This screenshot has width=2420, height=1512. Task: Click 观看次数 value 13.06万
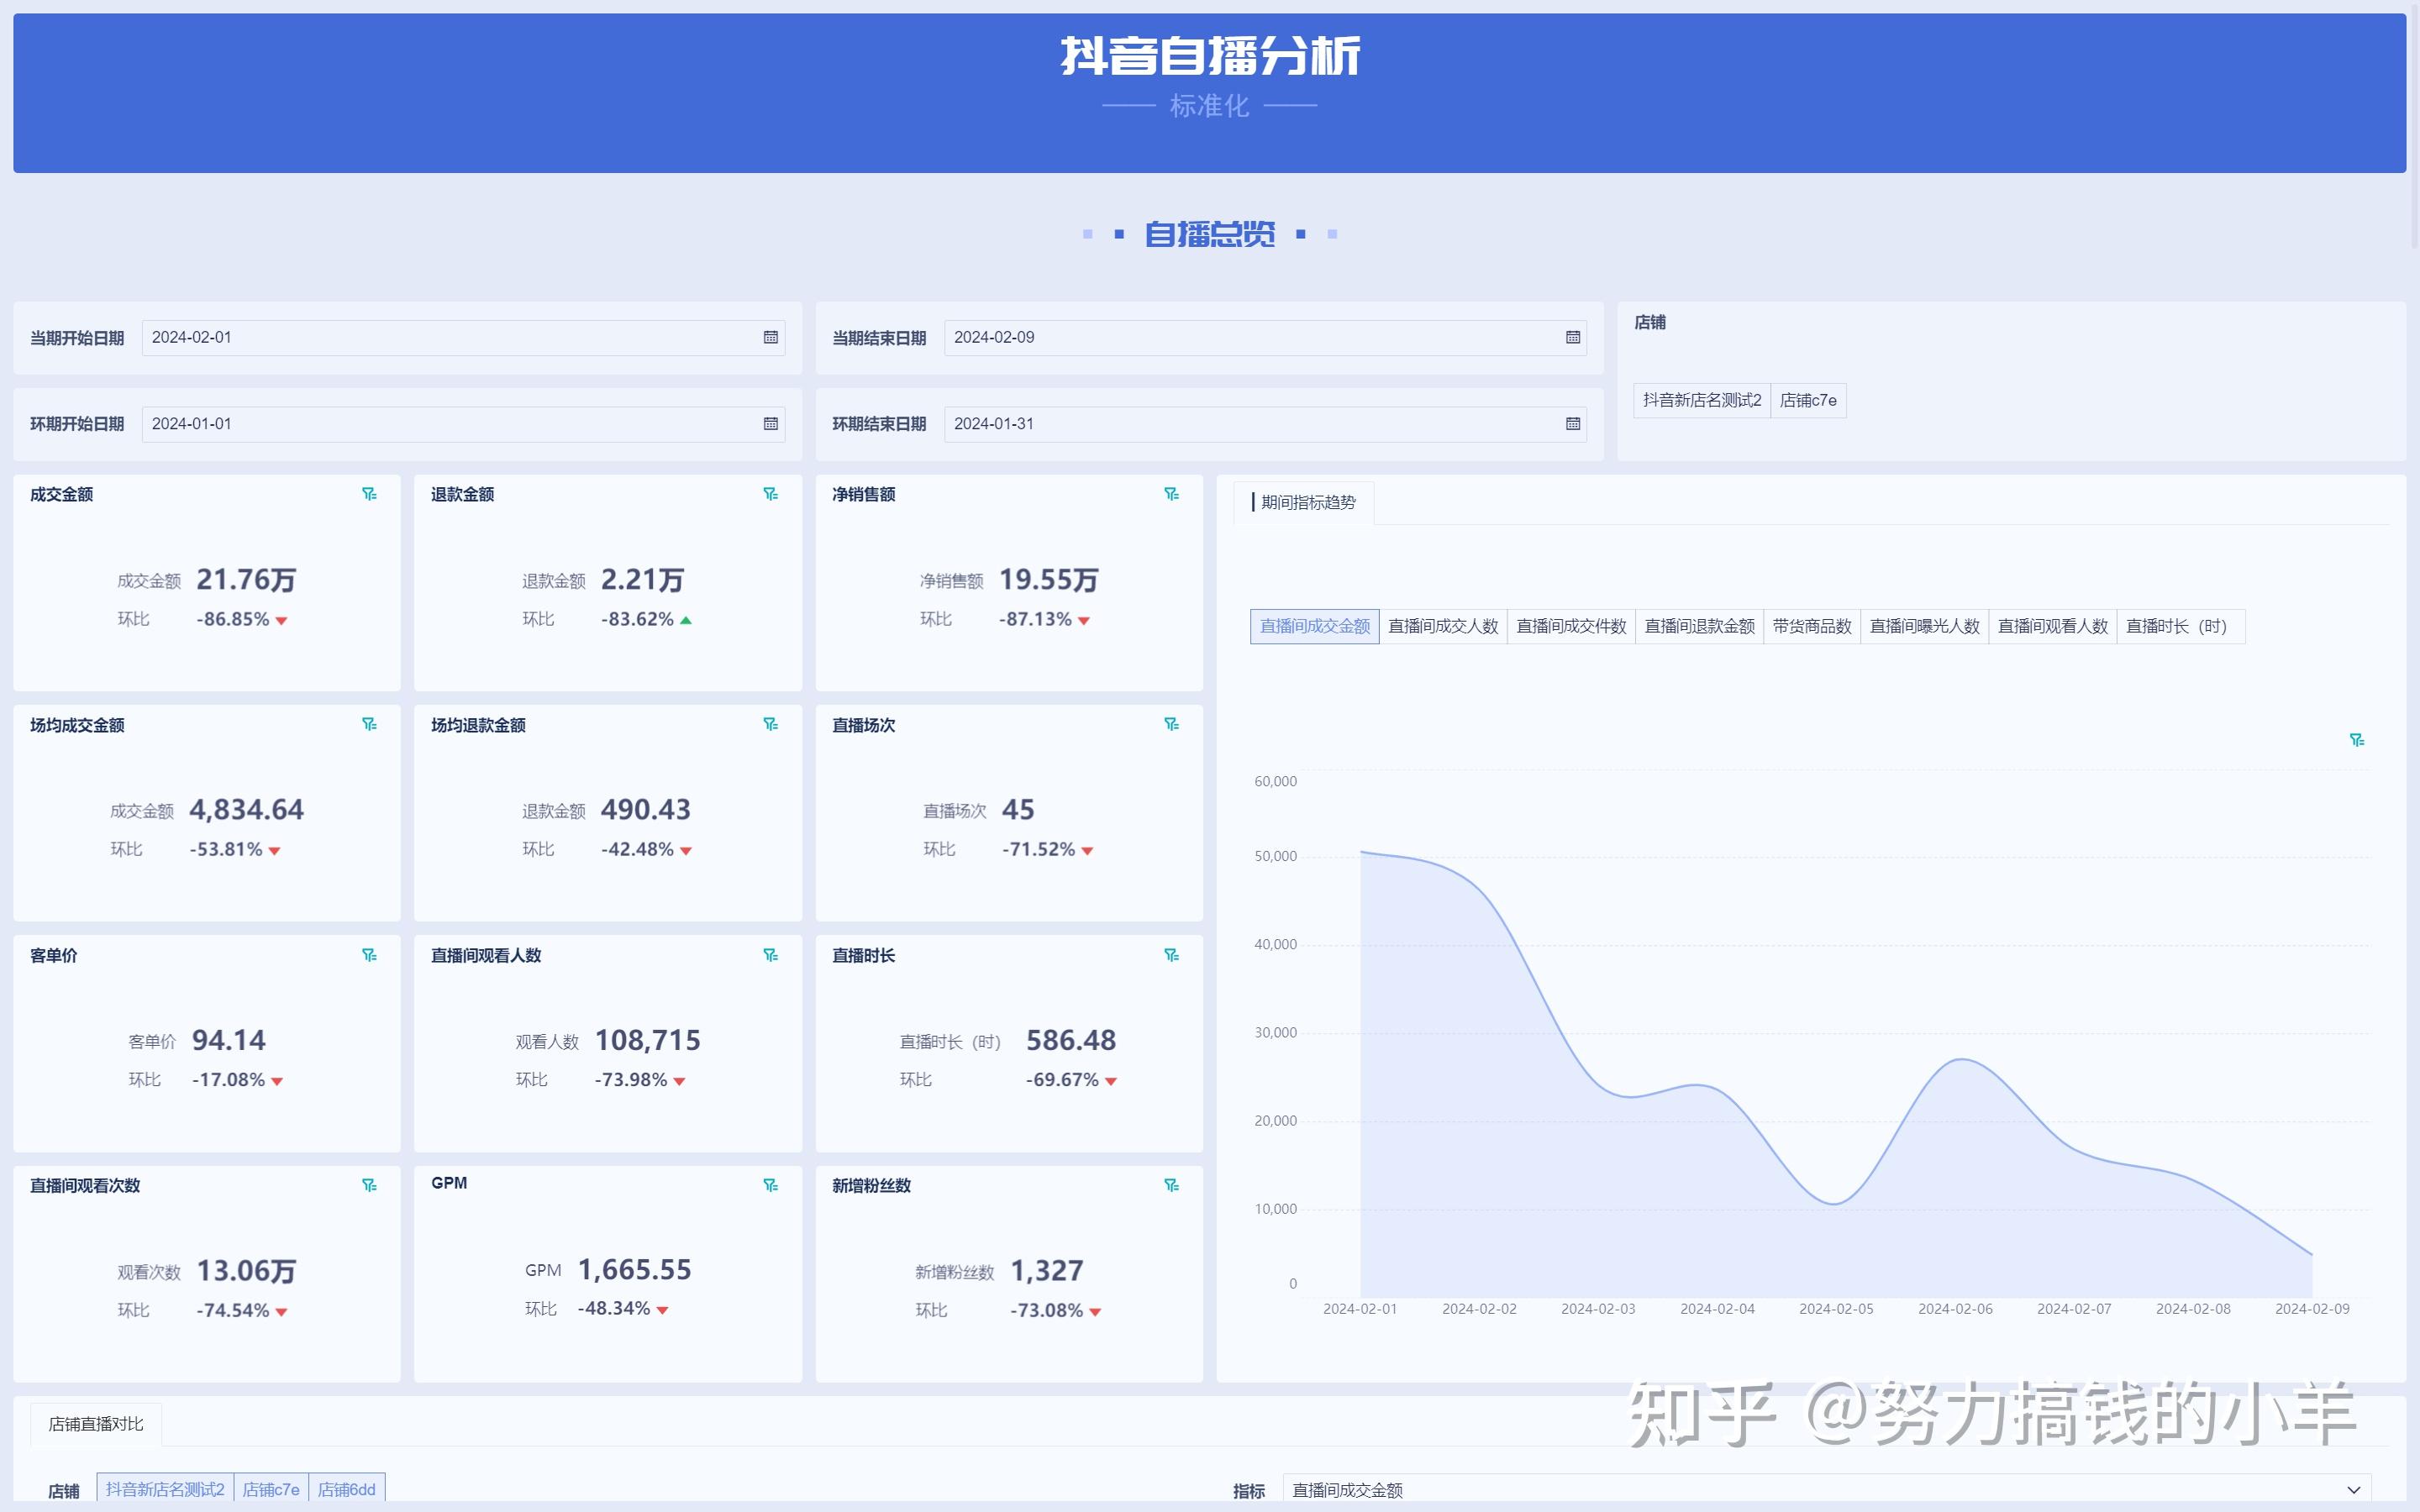click(x=246, y=1271)
